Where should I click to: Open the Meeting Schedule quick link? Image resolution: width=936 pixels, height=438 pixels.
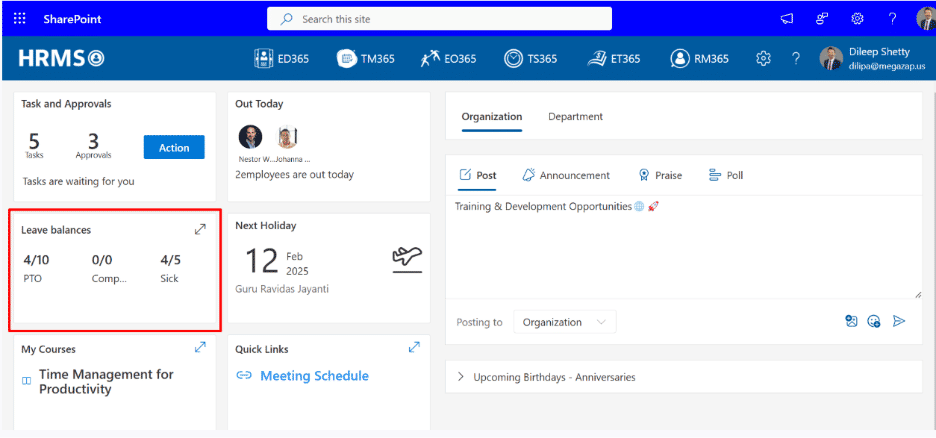(314, 376)
